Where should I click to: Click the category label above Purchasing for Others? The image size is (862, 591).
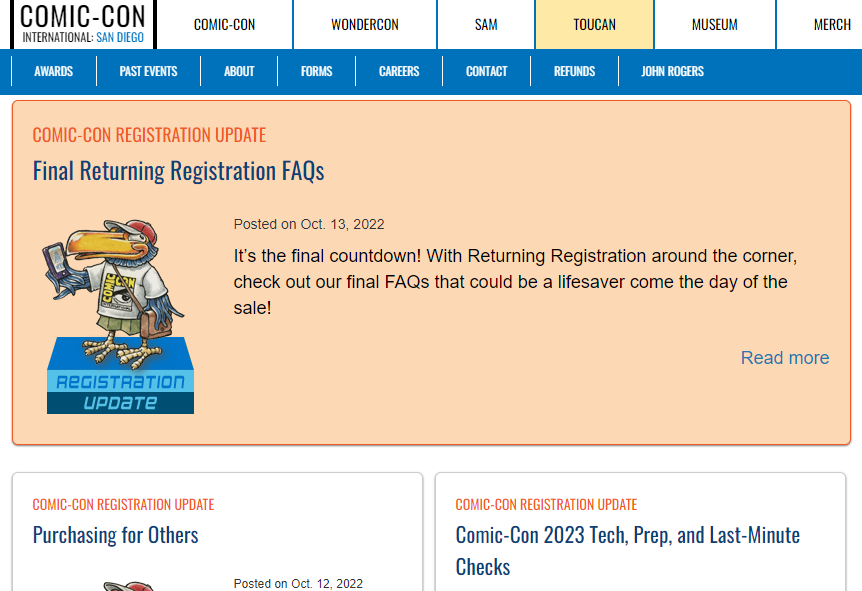pyautogui.click(x=123, y=505)
